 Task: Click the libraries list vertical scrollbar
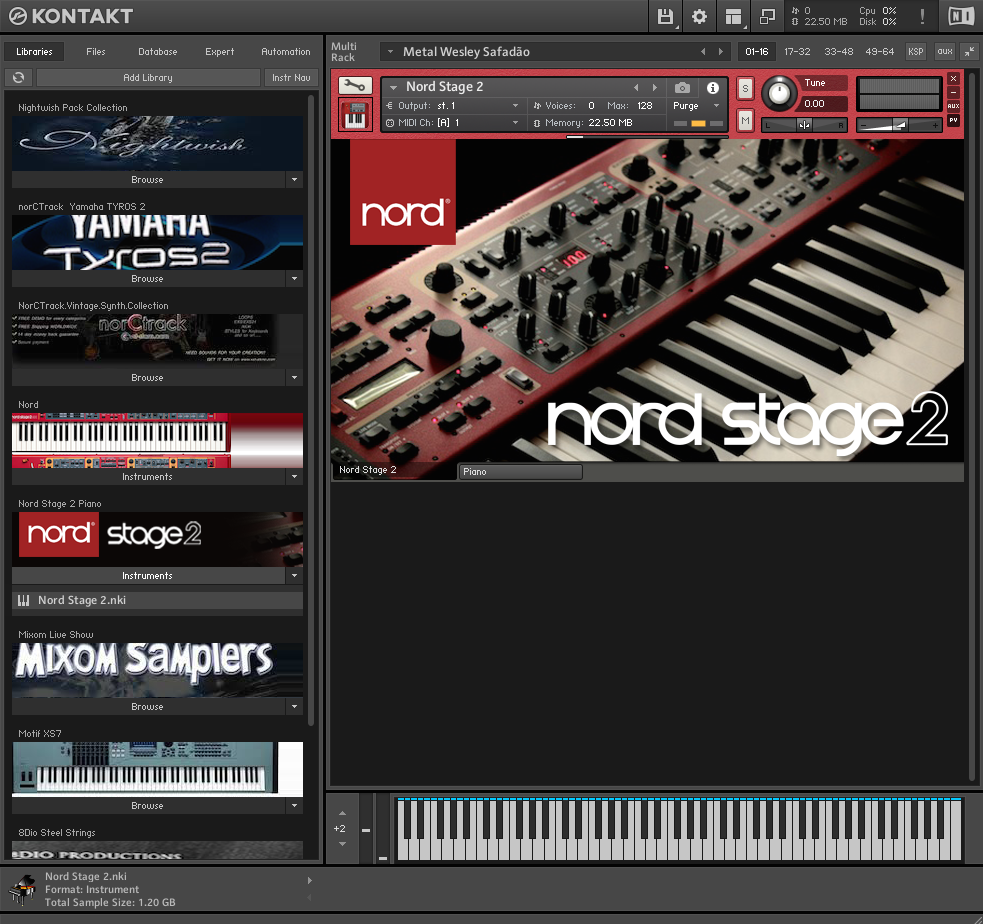[x=311, y=411]
